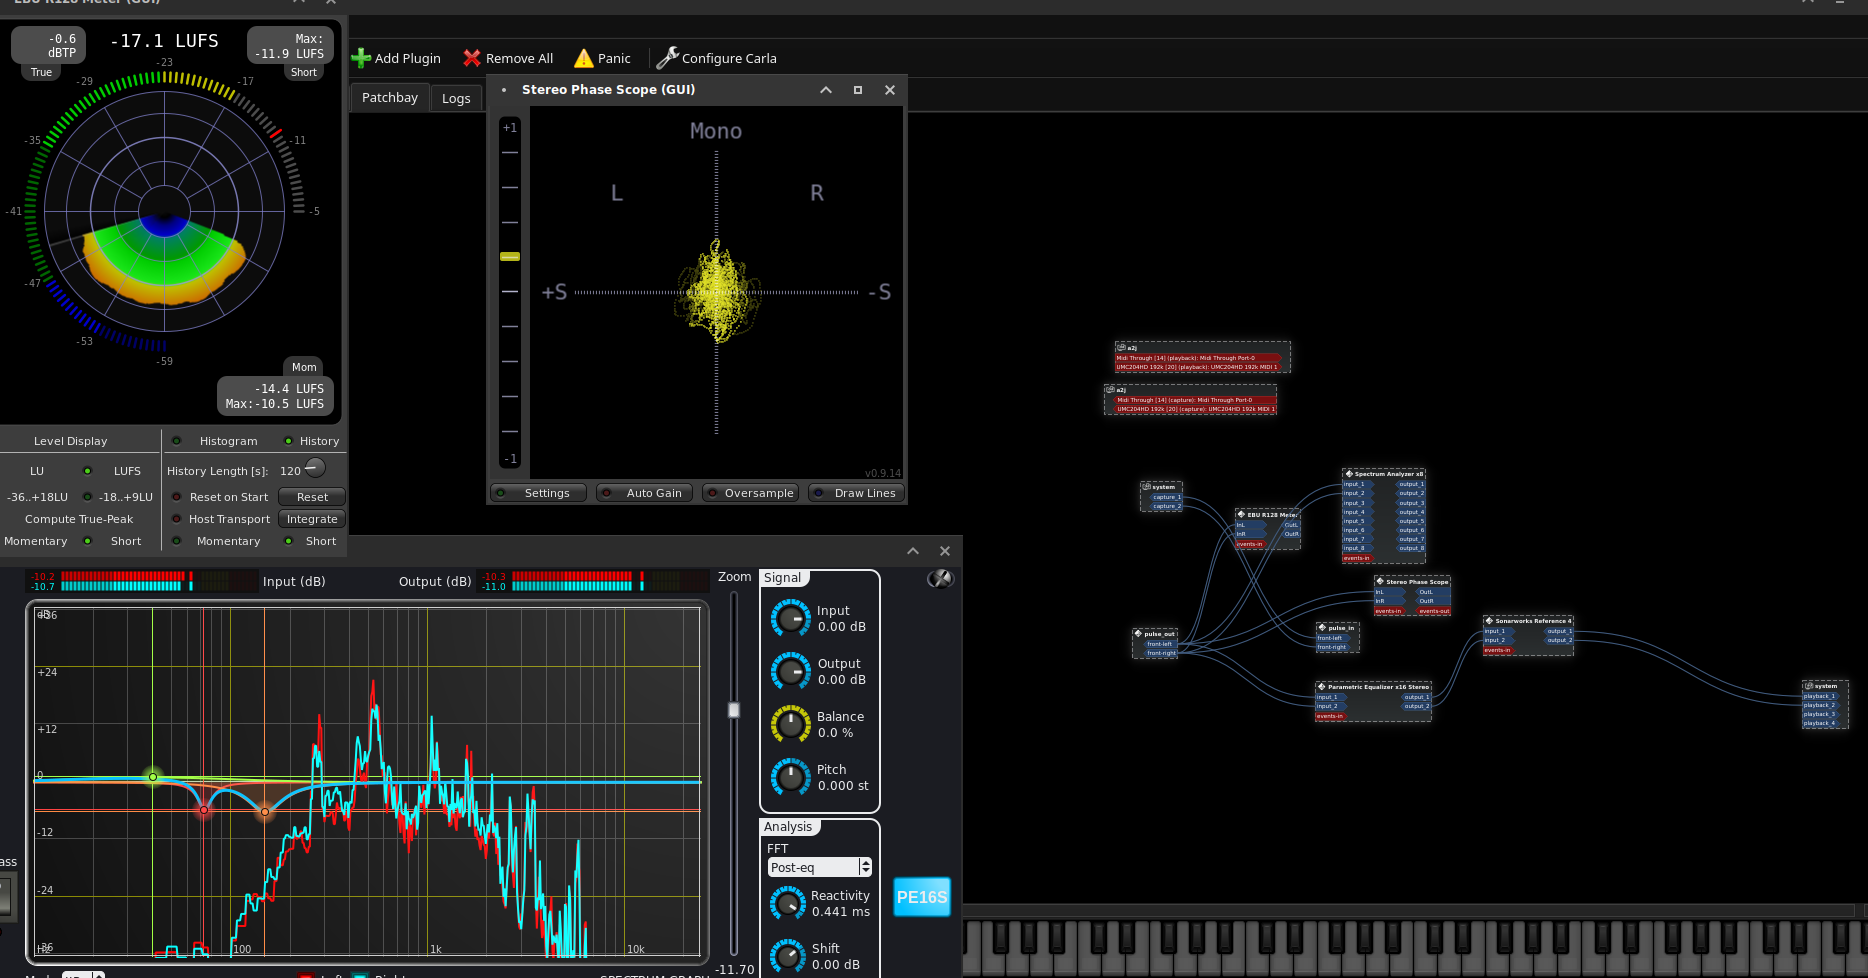
Task: Toggle Settings in Stereo Phase Scope
Action: (x=537, y=493)
